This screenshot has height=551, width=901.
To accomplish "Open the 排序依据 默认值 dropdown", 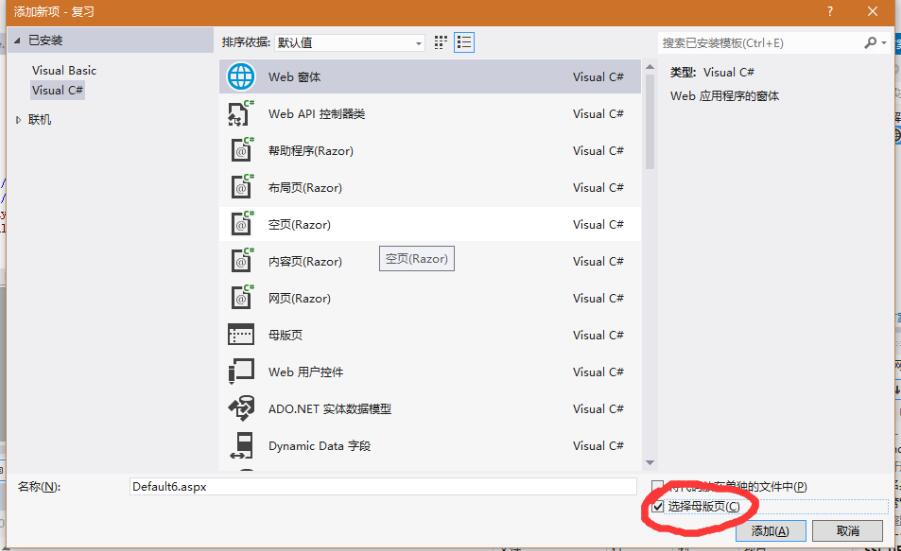I will point(349,43).
